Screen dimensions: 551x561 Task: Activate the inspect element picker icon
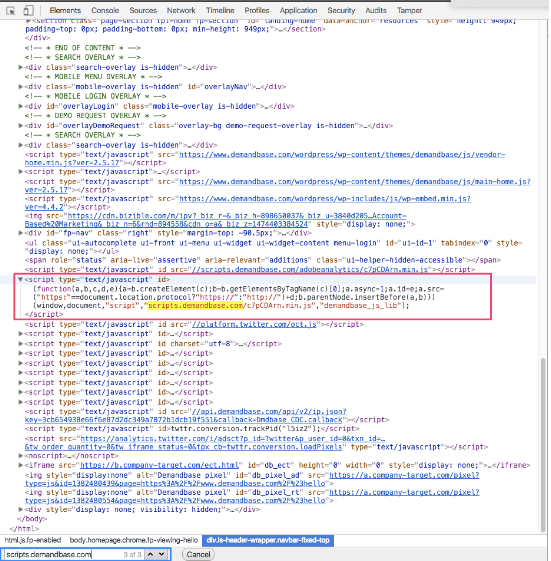pos(11,11)
